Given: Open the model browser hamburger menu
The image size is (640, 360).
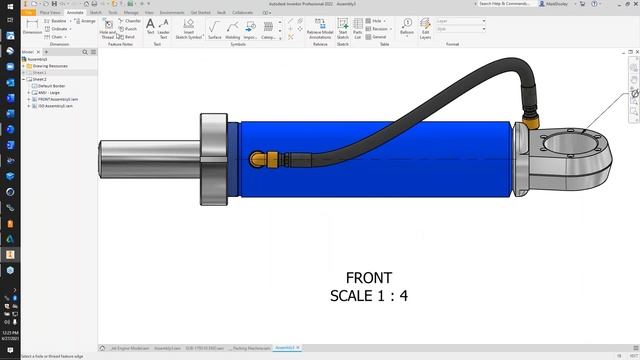Looking at the screenshot, I should [x=93, y=52].
